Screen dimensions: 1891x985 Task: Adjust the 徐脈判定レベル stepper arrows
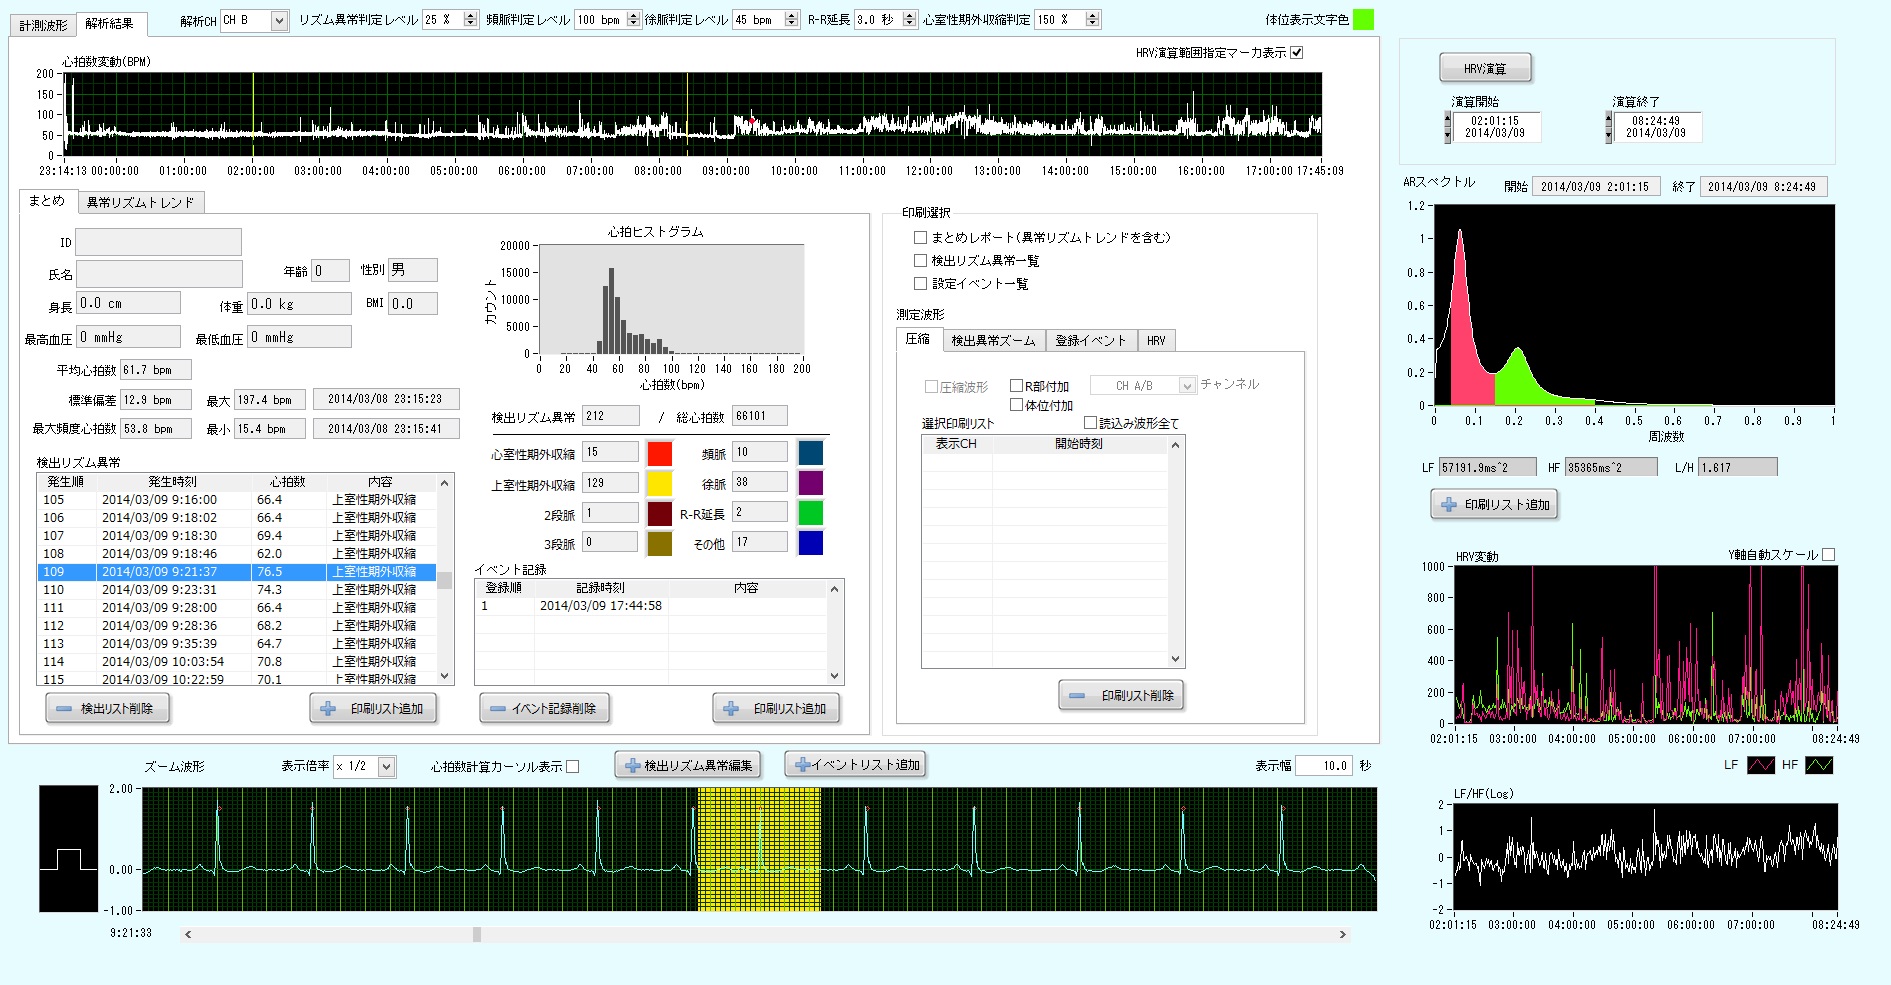tap(792, 20)
